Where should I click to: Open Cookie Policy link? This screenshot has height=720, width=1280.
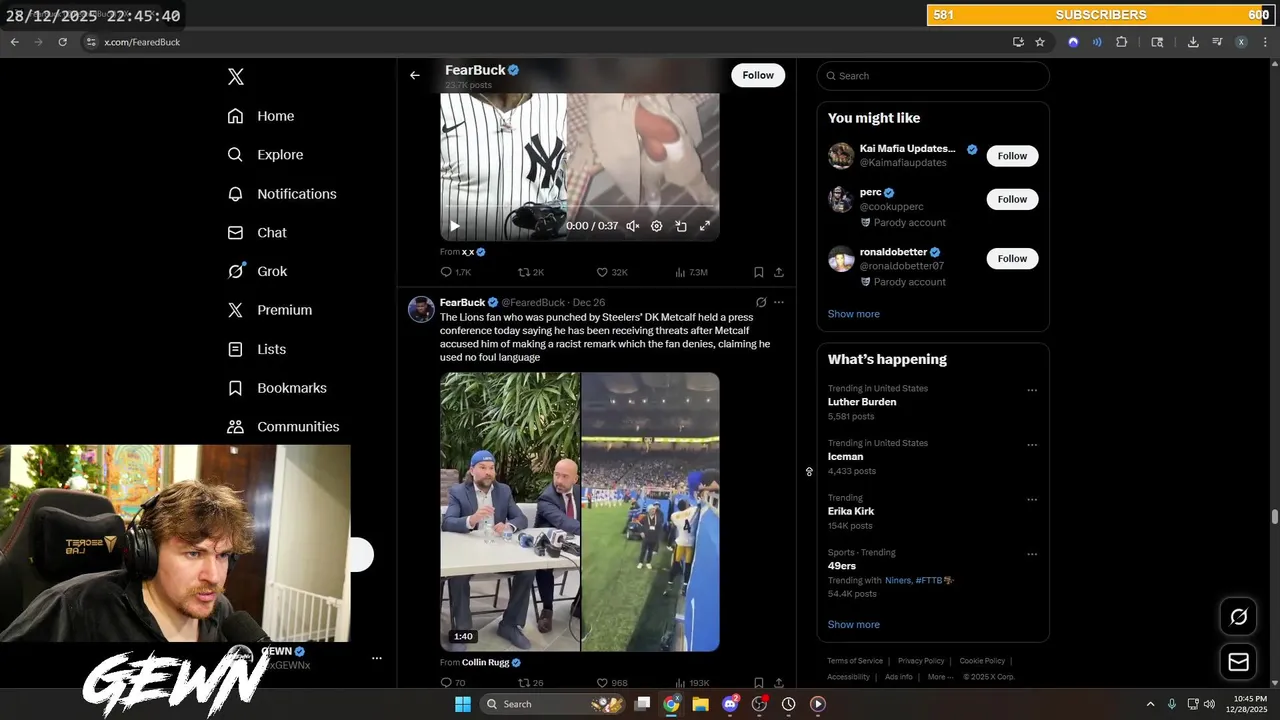point(982,661)
